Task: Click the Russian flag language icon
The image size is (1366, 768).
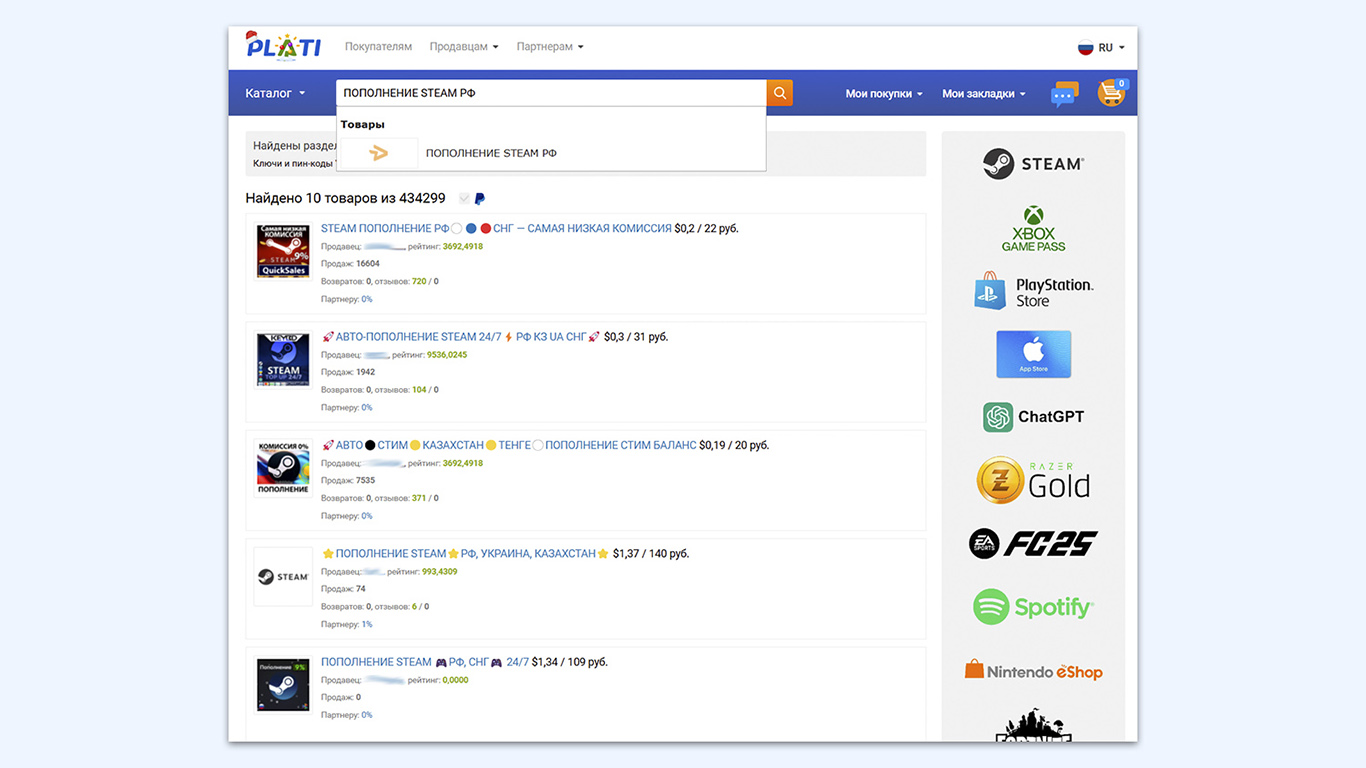Action: point(1085,47)
